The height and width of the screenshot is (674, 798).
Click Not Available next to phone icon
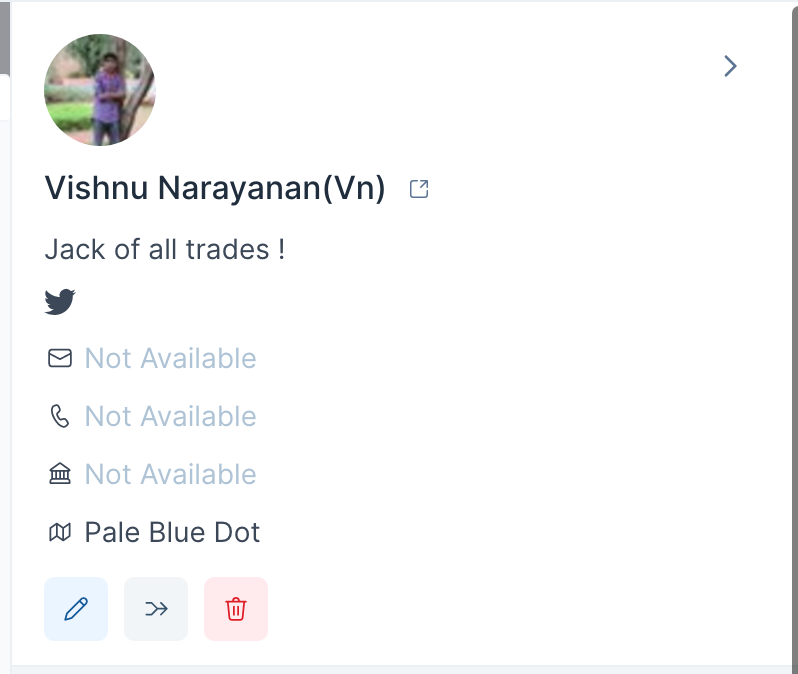point(170,416)
